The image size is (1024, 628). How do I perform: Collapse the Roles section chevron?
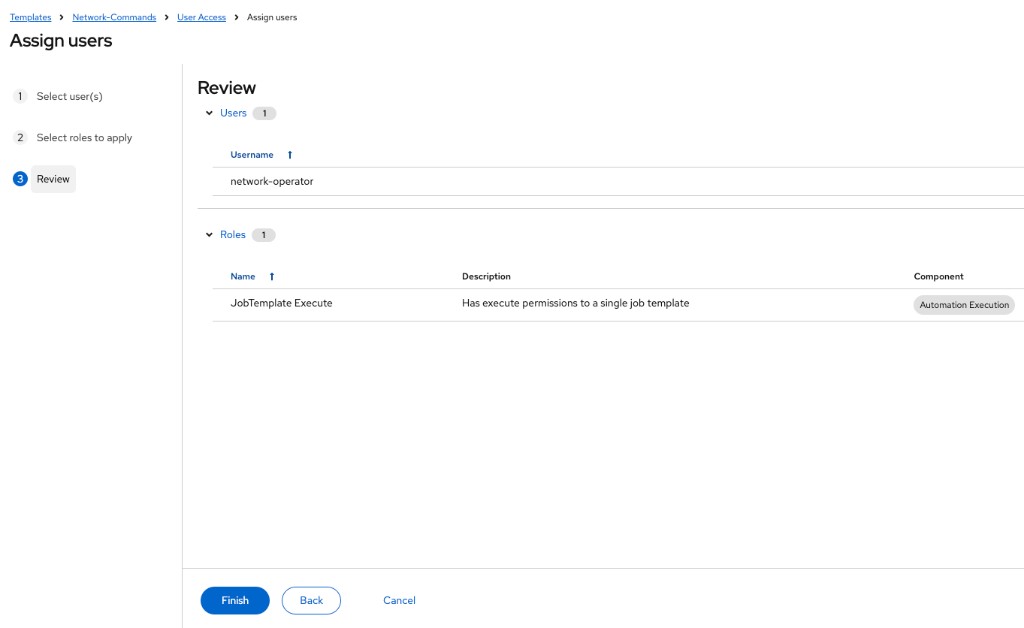coord(209,234)
